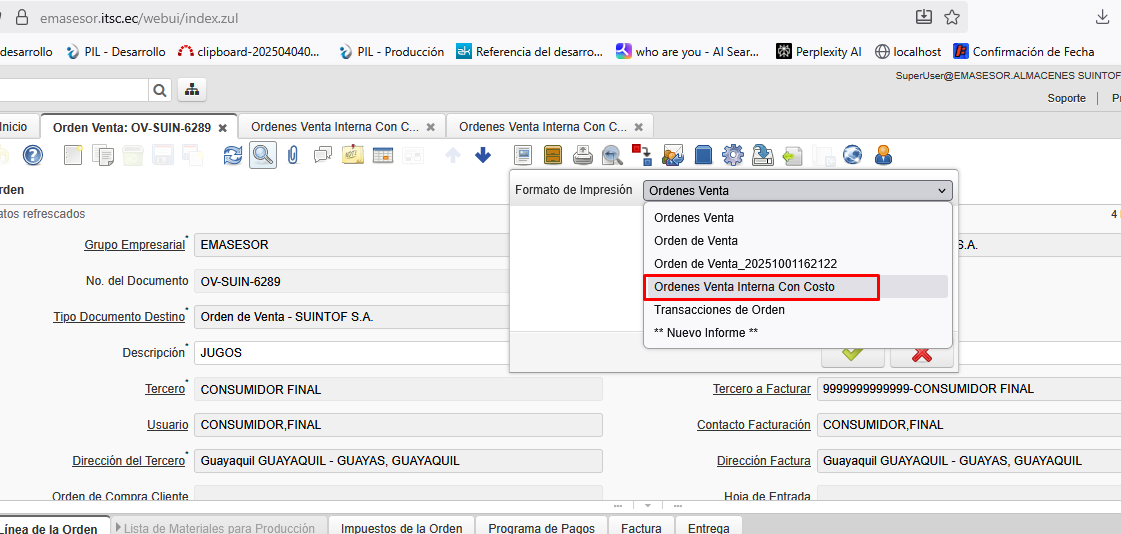Image resolution: width=1121 pixels, height=534 pixels.
Task: Choose Transacciones de Orden from the list
Action: 719,310
